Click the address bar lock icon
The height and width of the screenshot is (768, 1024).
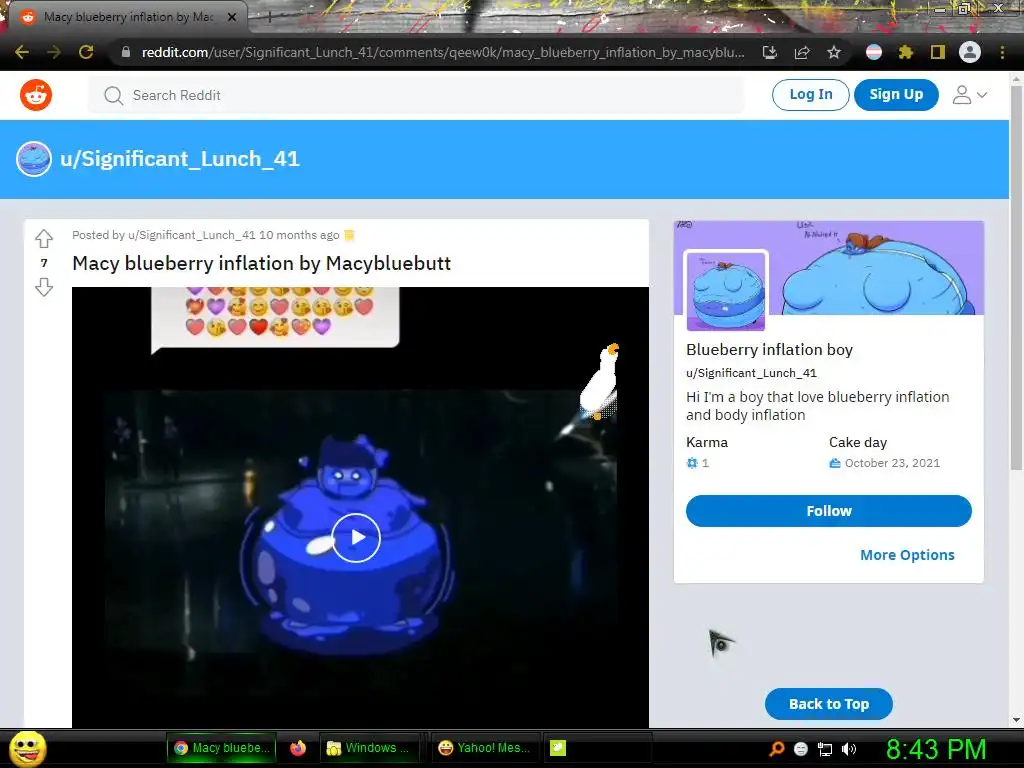[x=126, y=52]
